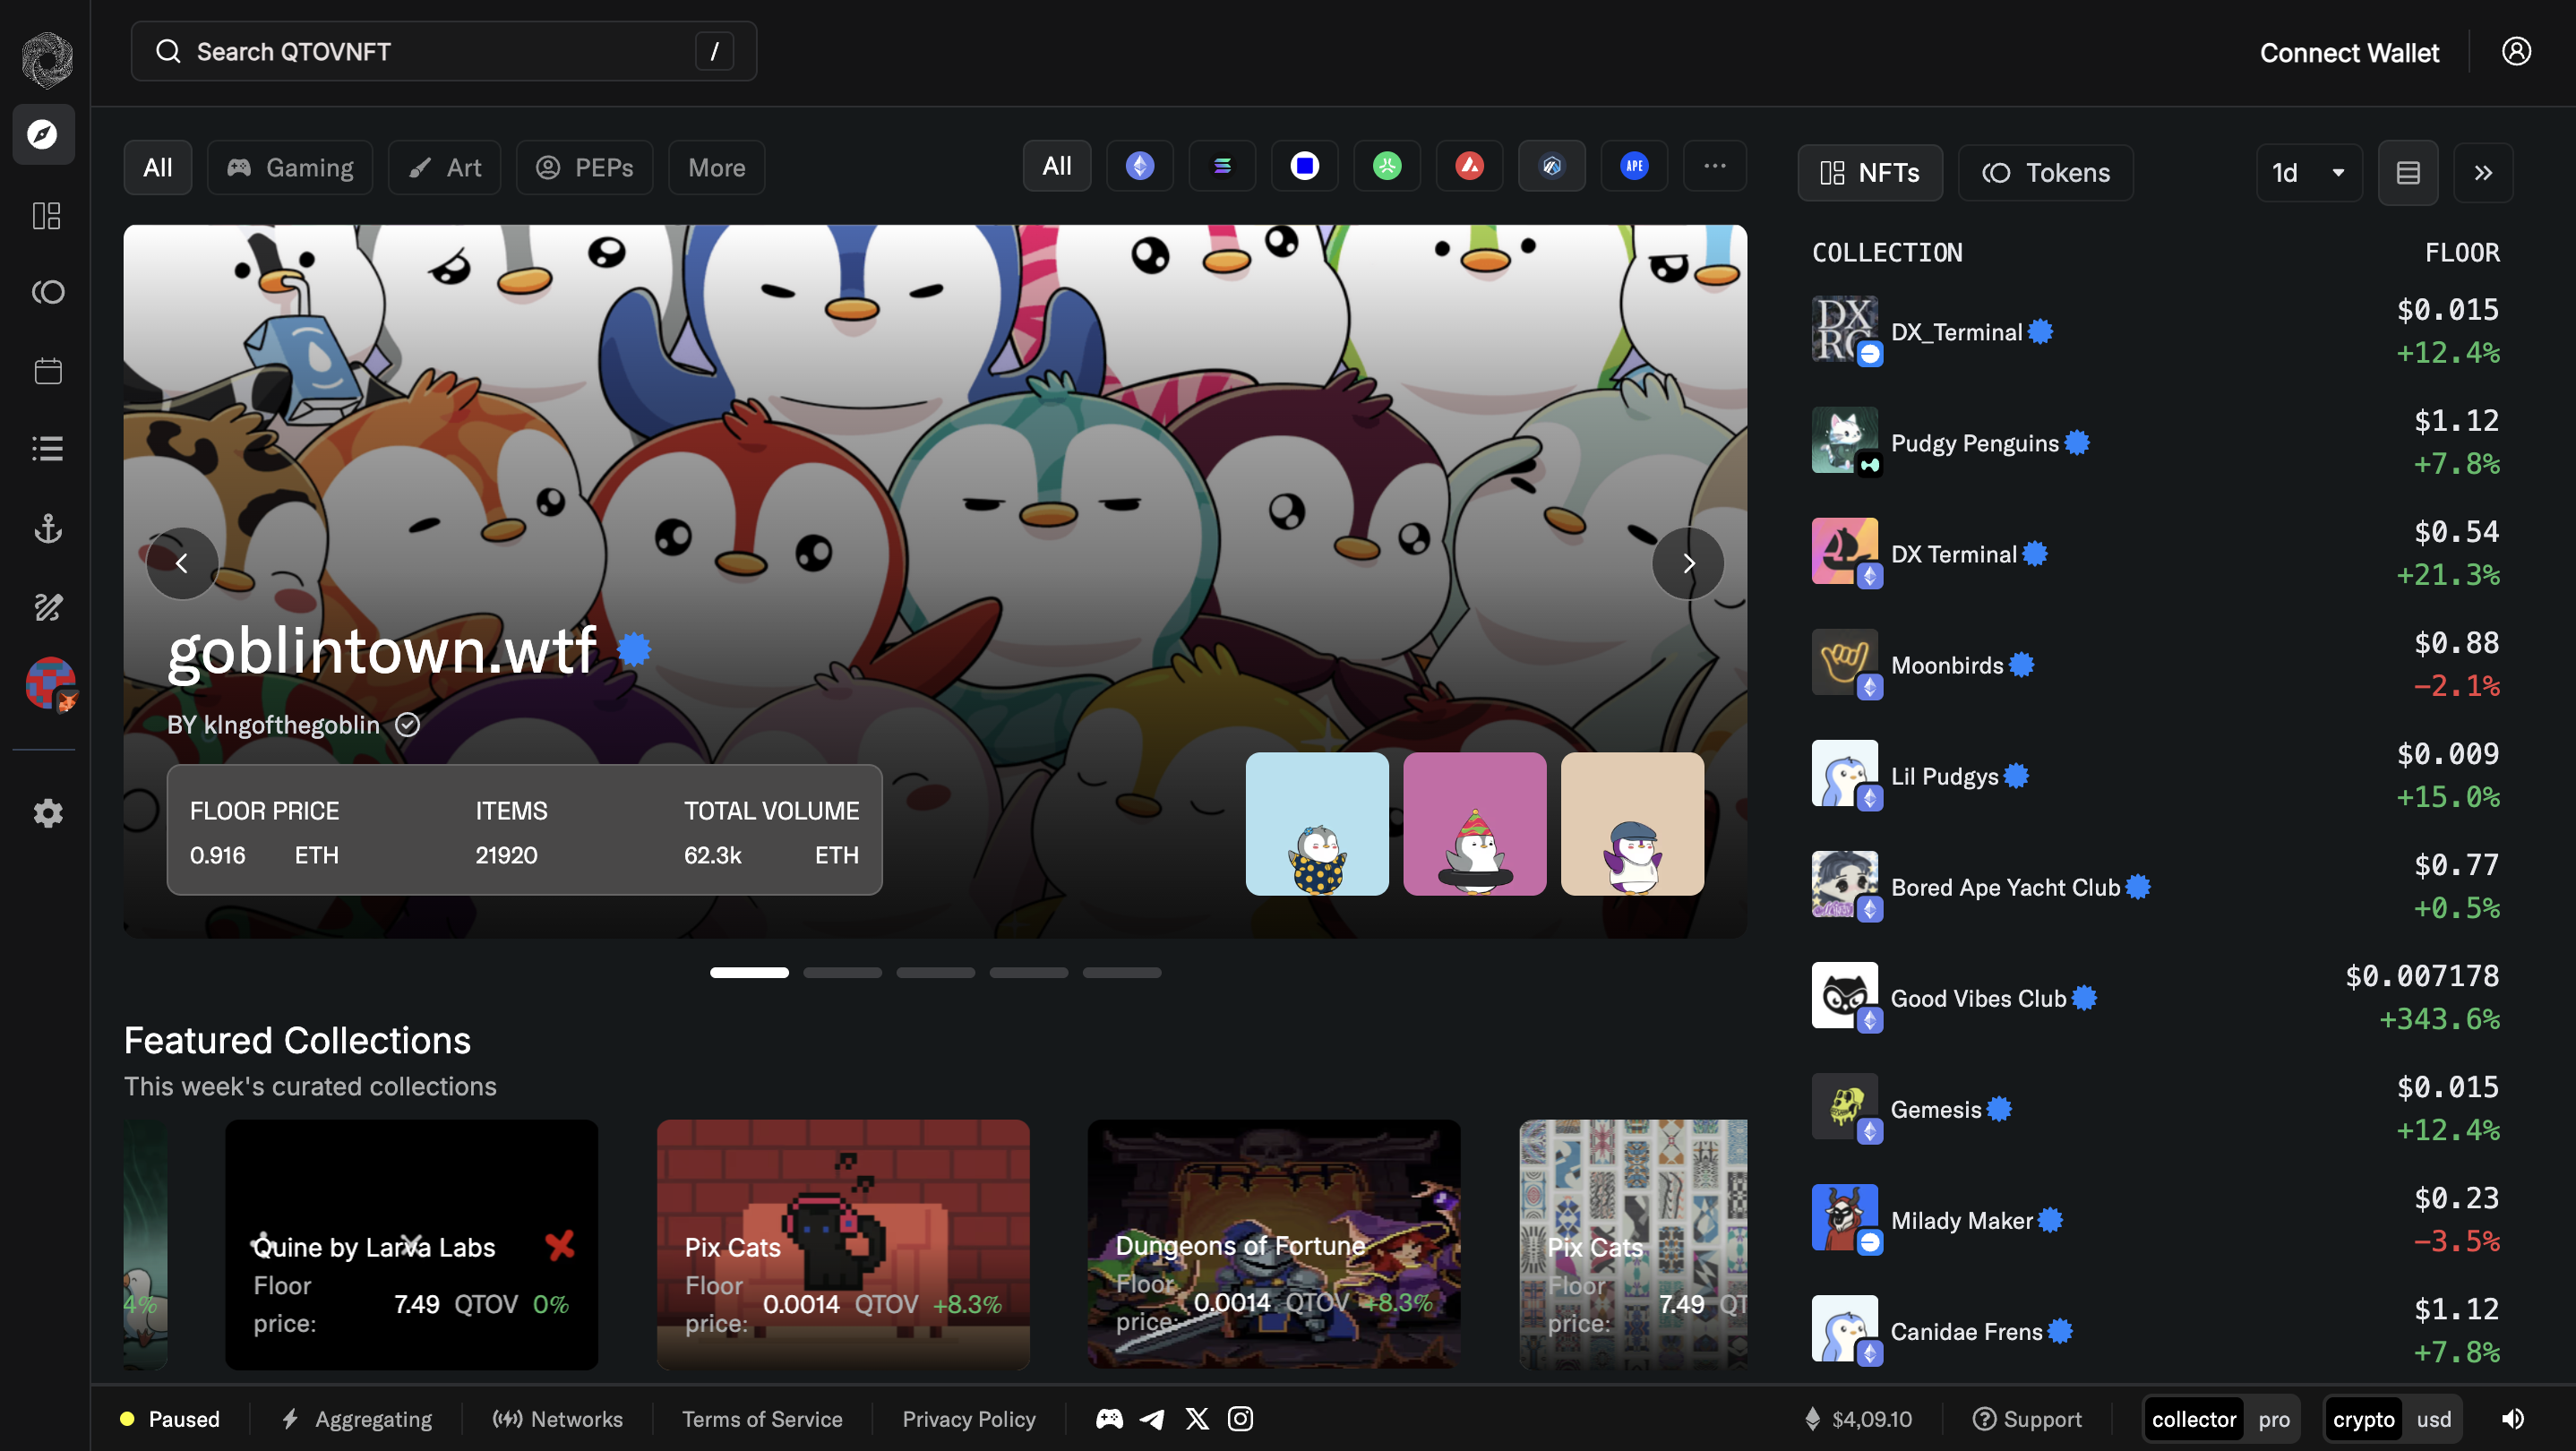This screenshot has width=2576, height=1451.
Task: Open the Explore compass icon in sidebar
Action: click(44, 134)
